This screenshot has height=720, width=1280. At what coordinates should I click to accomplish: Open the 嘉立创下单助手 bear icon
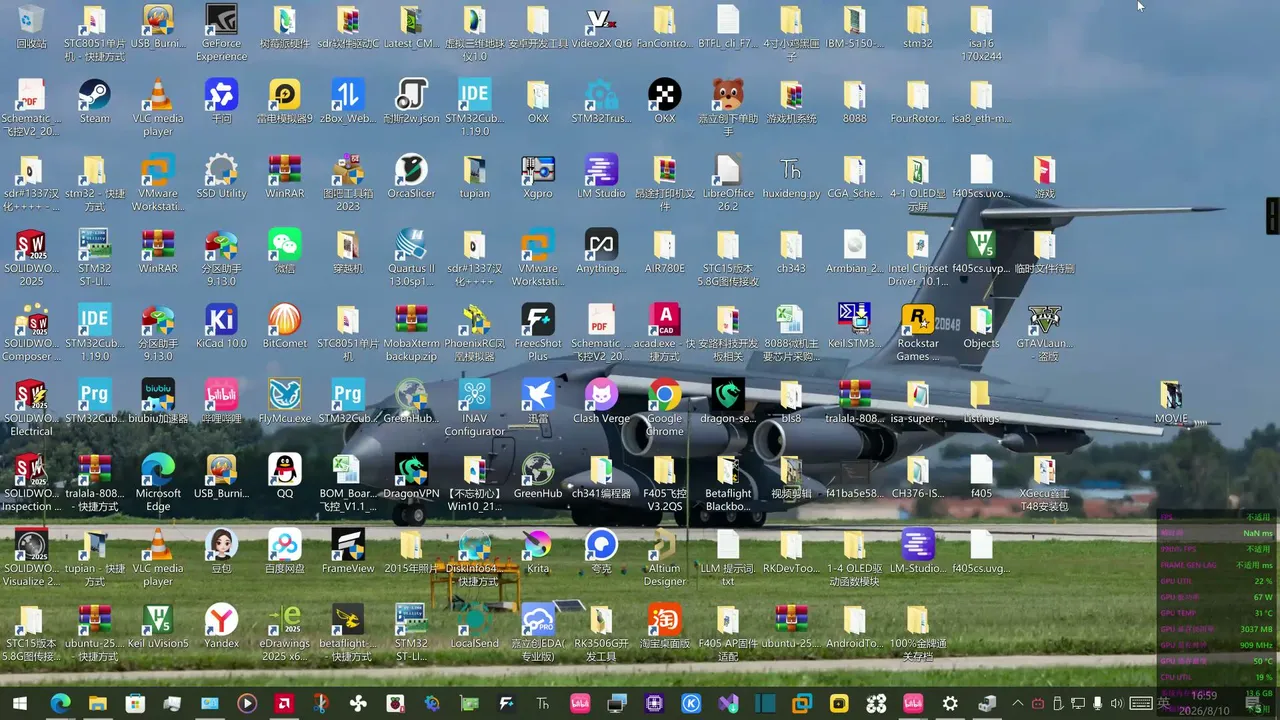coord(728,109)
